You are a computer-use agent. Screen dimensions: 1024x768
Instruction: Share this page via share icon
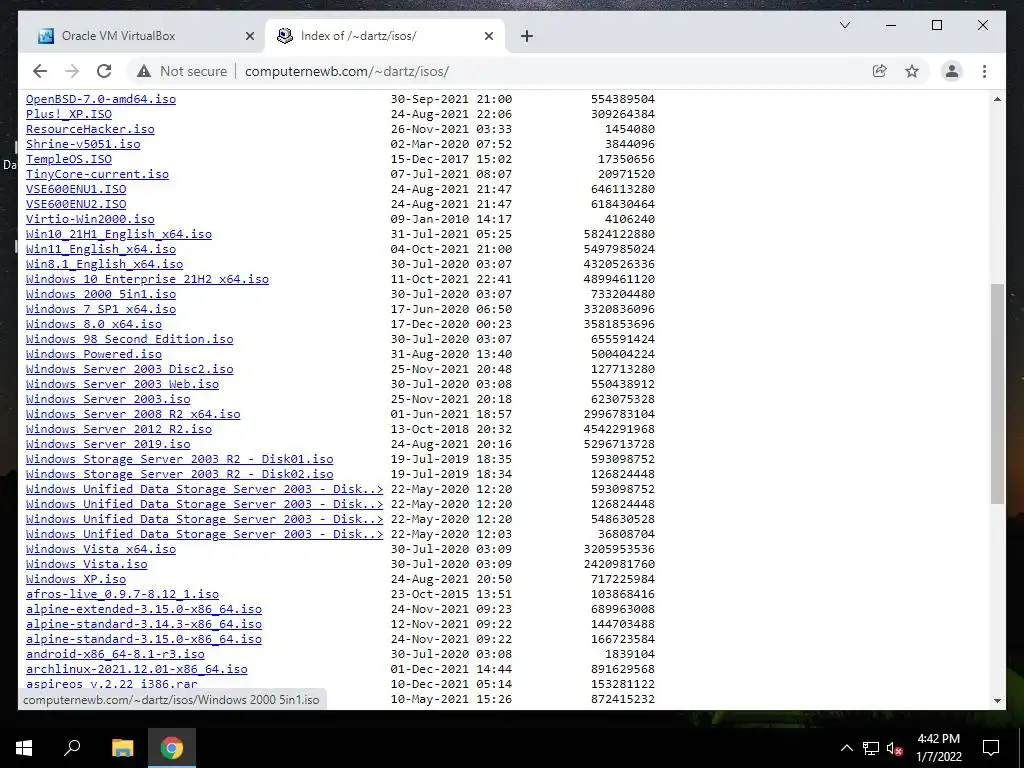coord(880,71)
